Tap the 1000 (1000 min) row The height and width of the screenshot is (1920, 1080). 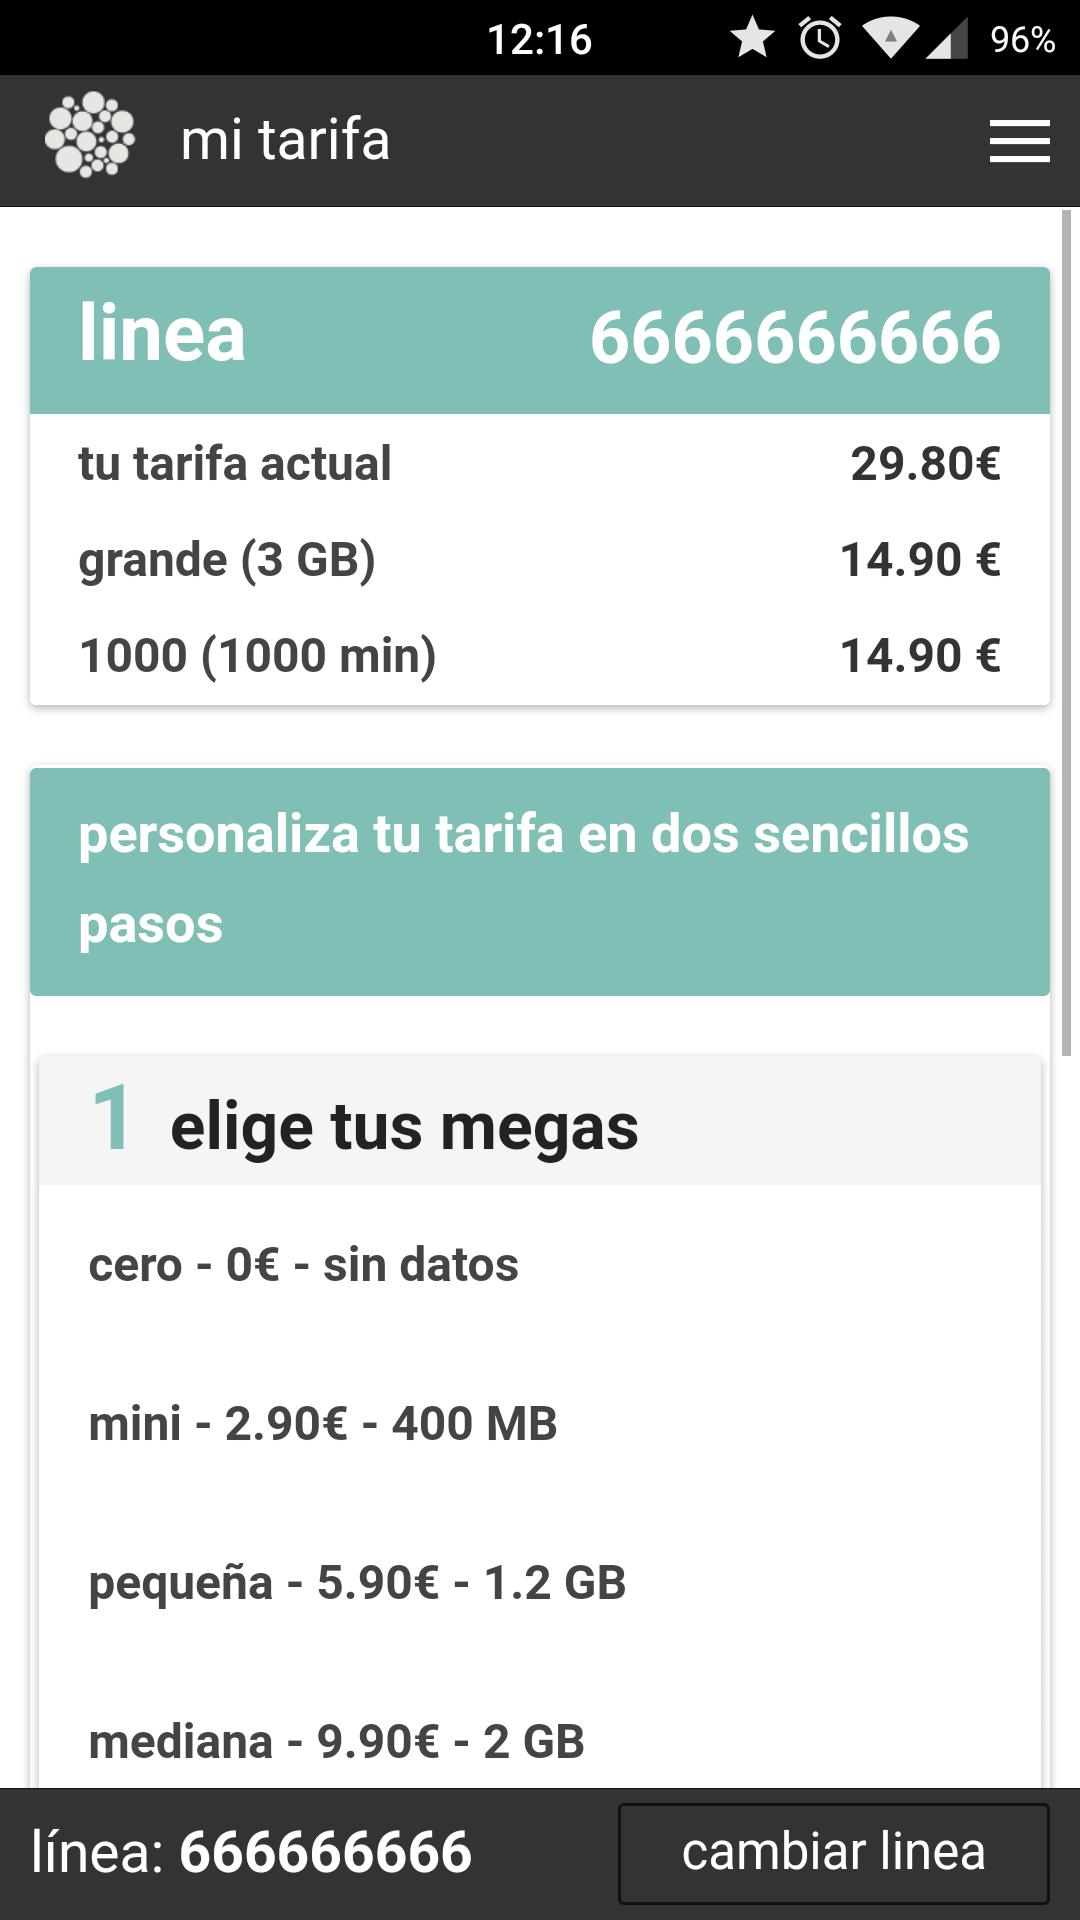[540, 656]
